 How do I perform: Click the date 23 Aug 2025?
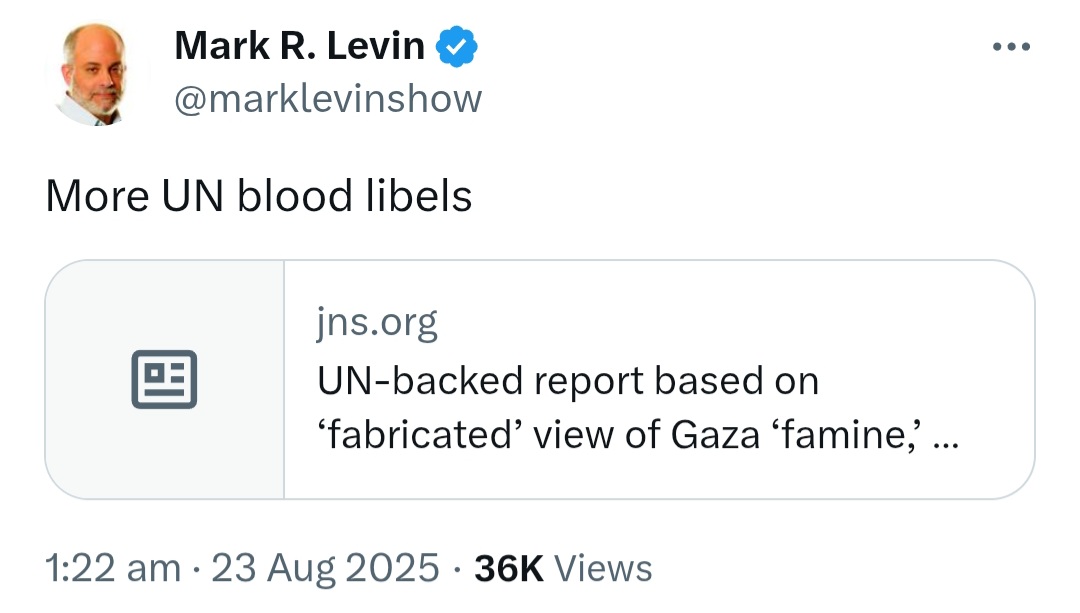325,568
